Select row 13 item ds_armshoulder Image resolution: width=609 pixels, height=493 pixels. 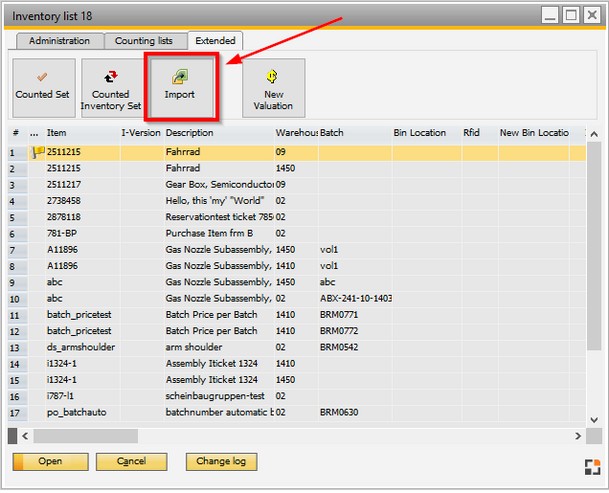[x=80, y=347]
